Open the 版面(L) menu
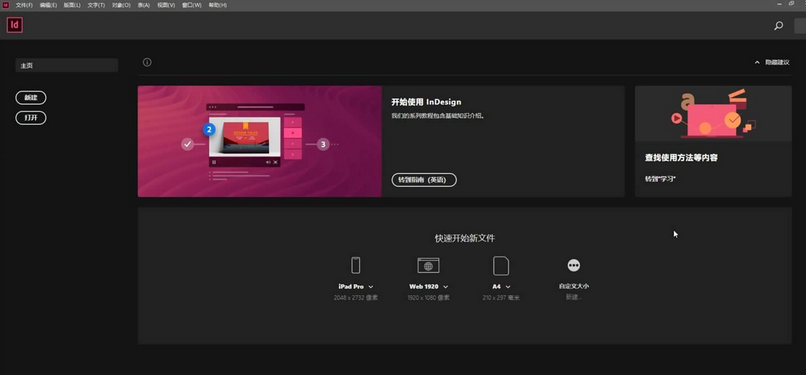Image resolution: width=806 pixels, height=375 pixels. tap(72, 5)
